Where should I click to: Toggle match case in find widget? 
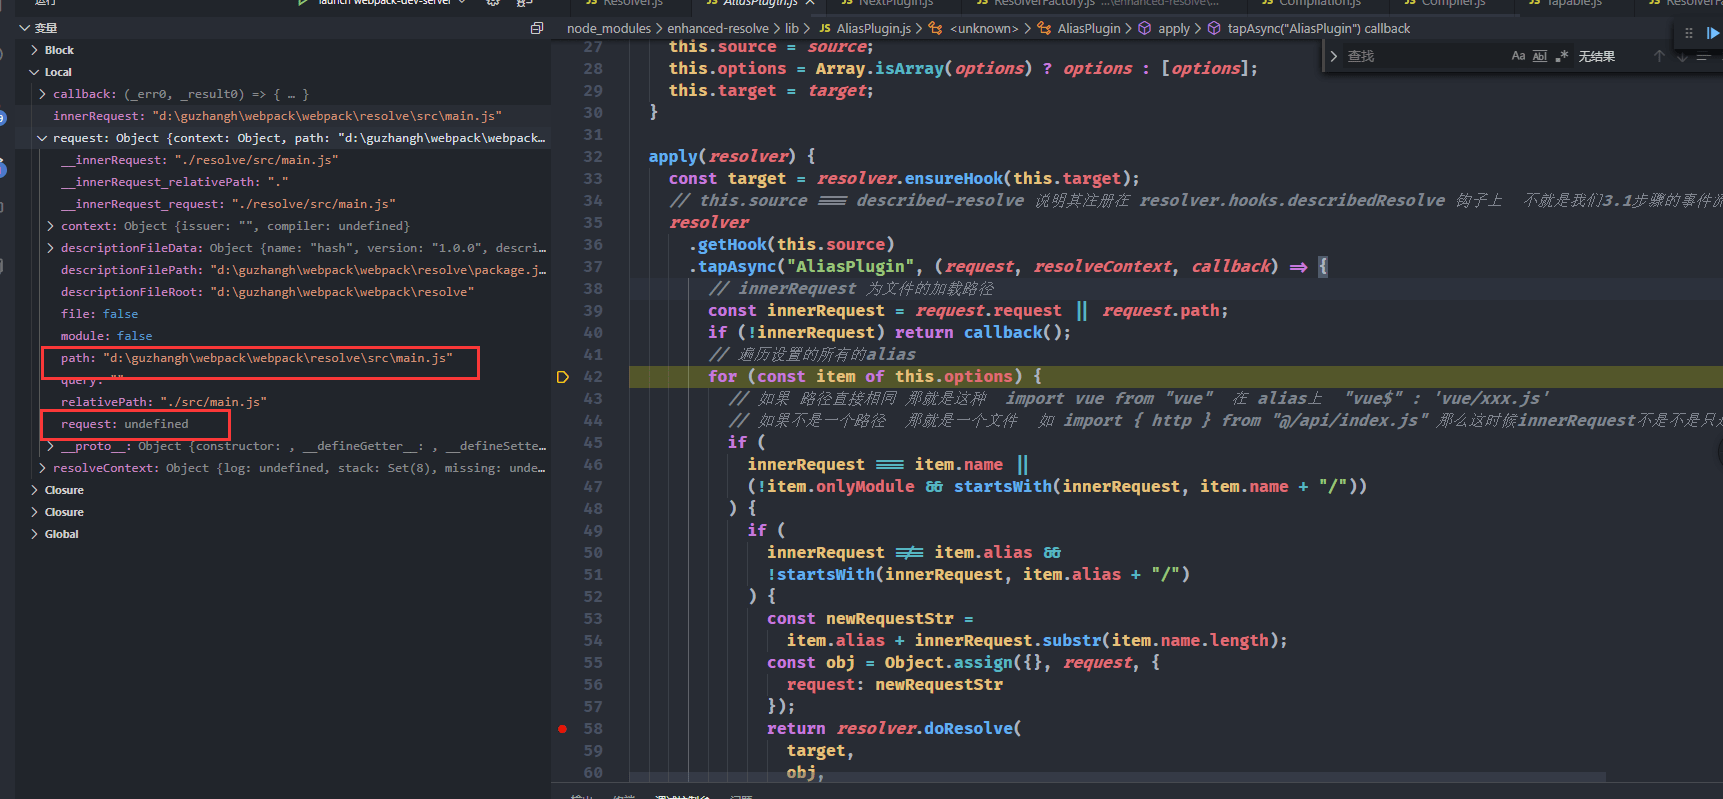pyautogui.click(x=1518, y=57)
